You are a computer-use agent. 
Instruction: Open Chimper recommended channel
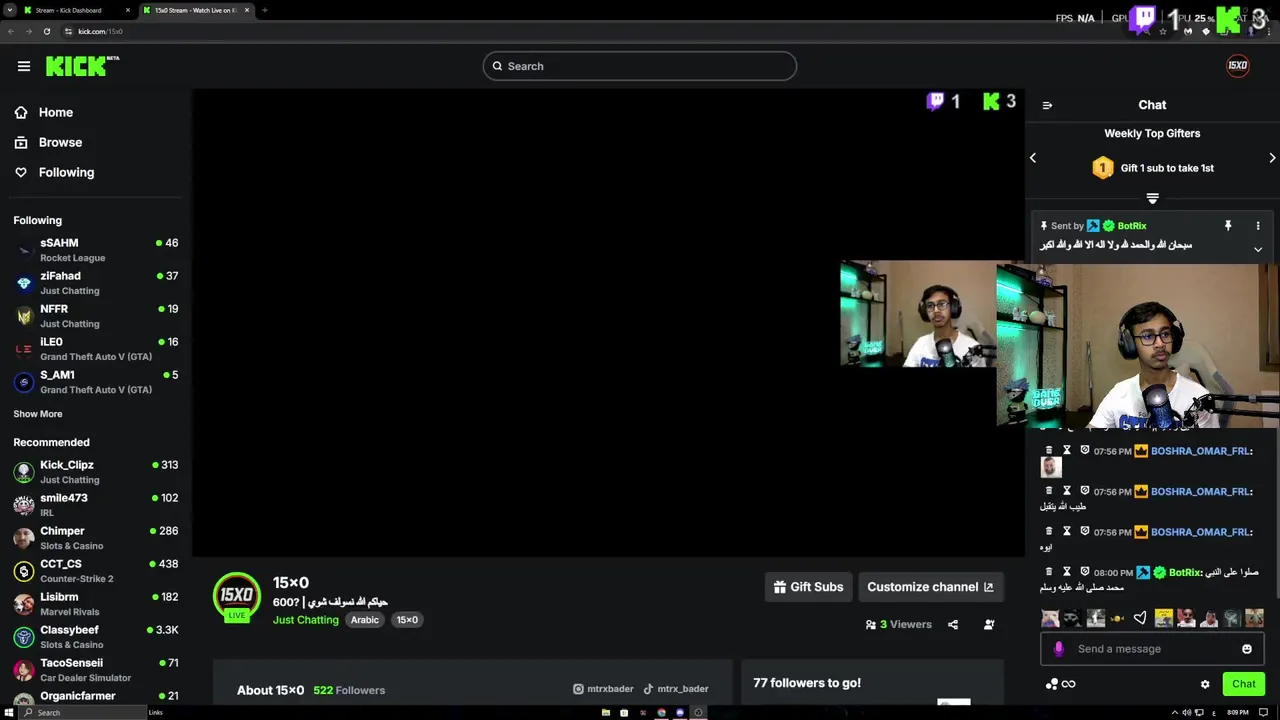click(x=96, y=538)
